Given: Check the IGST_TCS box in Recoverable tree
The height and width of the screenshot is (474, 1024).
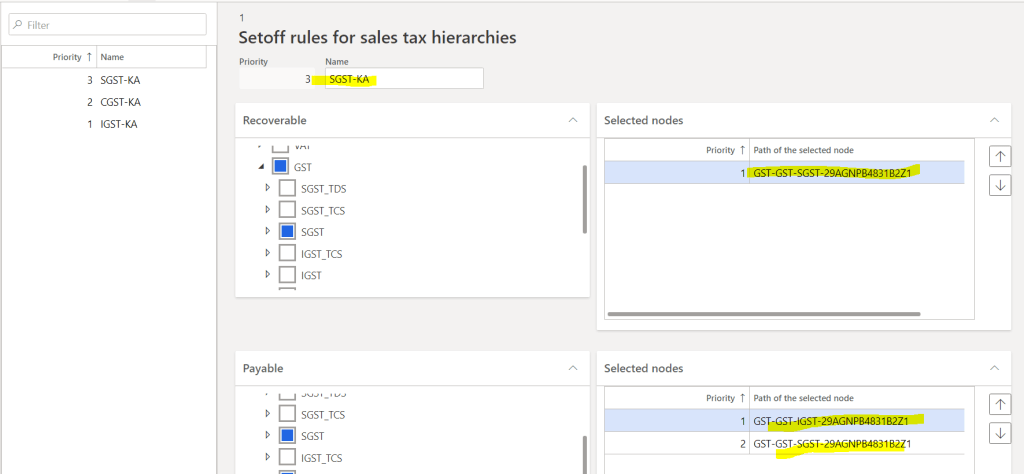Looking at the screenshot, I should [x=287, y=253].
